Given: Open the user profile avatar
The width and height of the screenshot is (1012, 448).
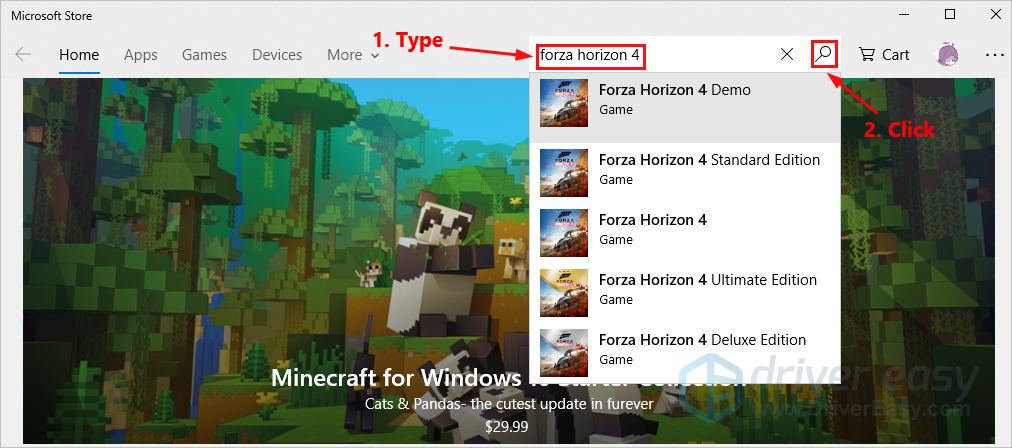Looking at the screenshot, I should (947, 55).
